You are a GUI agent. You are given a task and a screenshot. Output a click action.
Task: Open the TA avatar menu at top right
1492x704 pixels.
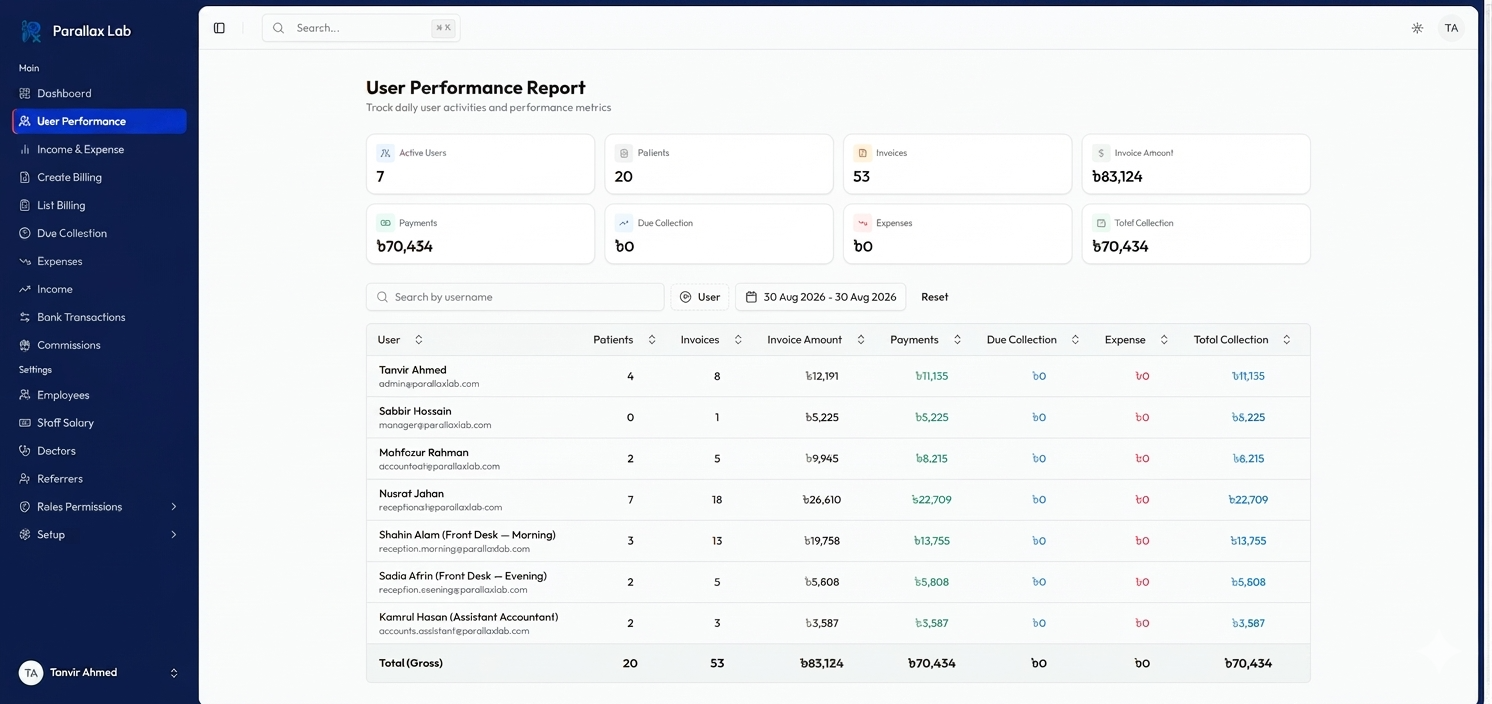(x=1451, y=28)
